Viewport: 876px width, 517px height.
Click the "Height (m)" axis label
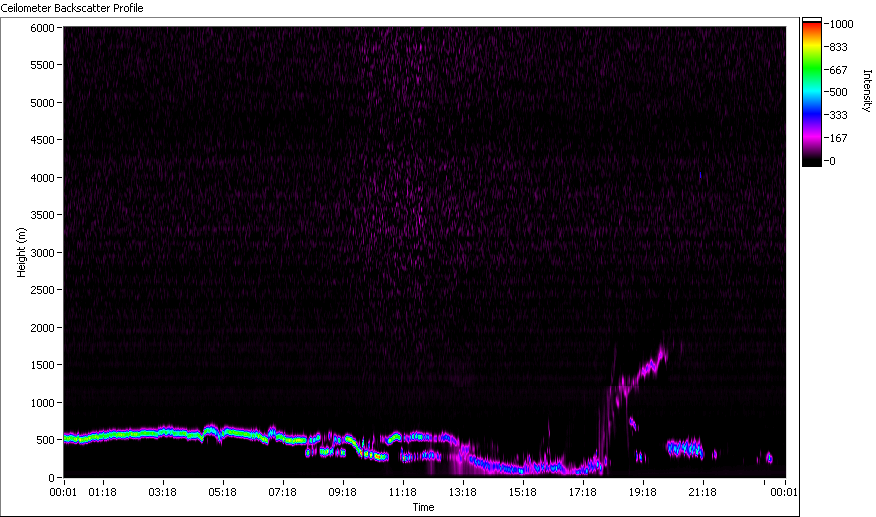[x=21, y=252]
